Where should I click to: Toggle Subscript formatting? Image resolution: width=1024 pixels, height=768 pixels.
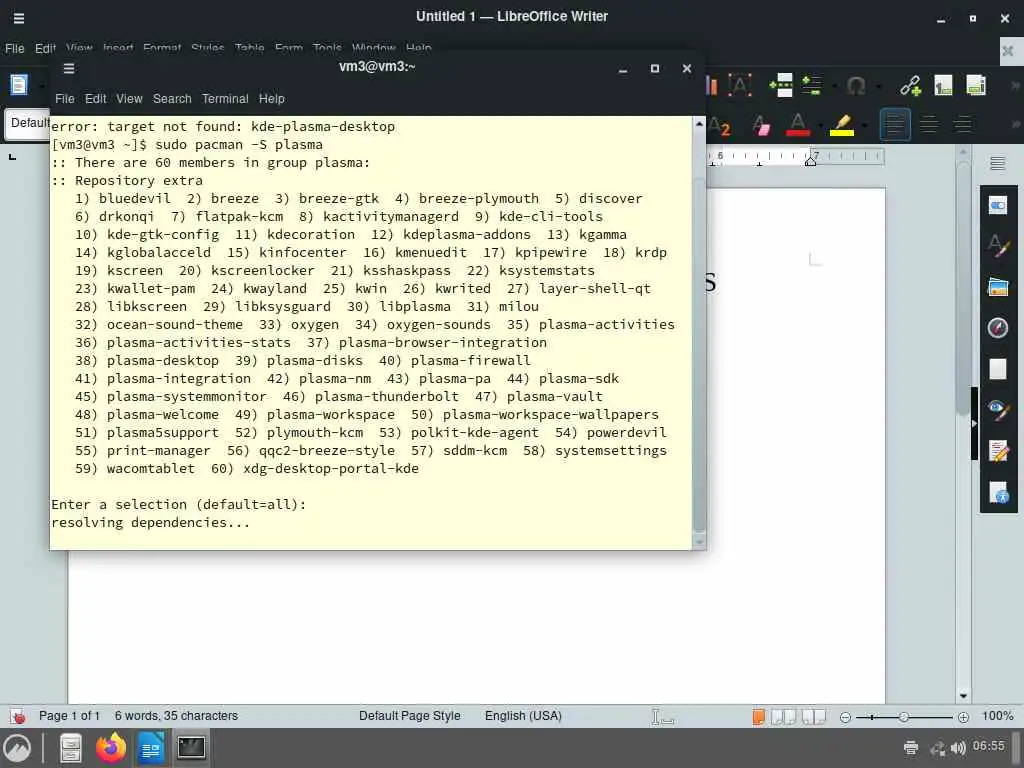pyautogui.click(x=720, y=125)
